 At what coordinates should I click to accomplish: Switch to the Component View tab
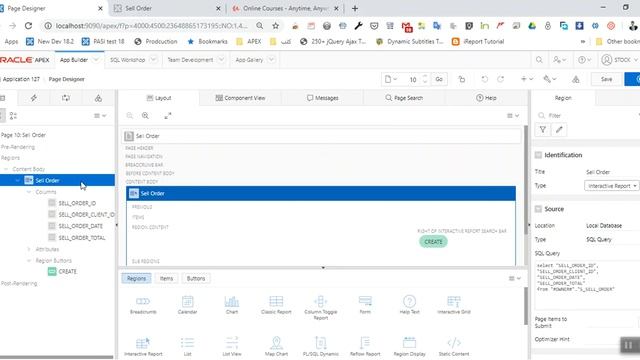point(240,98)
